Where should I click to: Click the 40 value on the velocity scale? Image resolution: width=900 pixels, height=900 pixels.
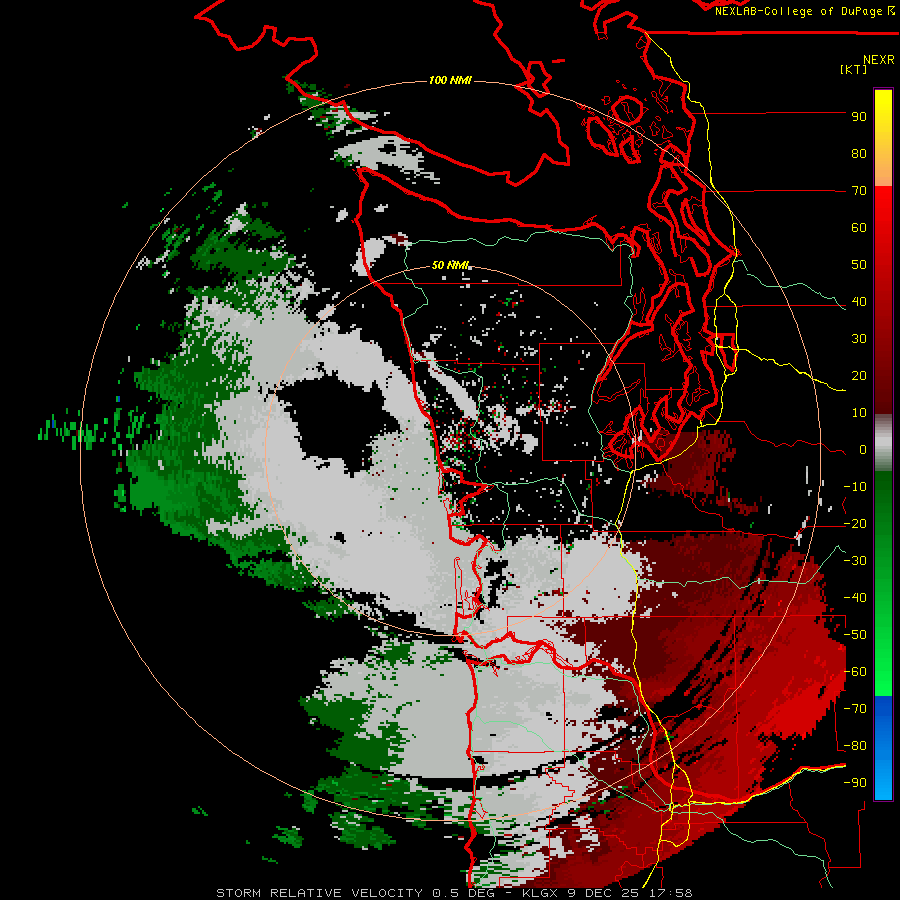[x=859, y=302]
